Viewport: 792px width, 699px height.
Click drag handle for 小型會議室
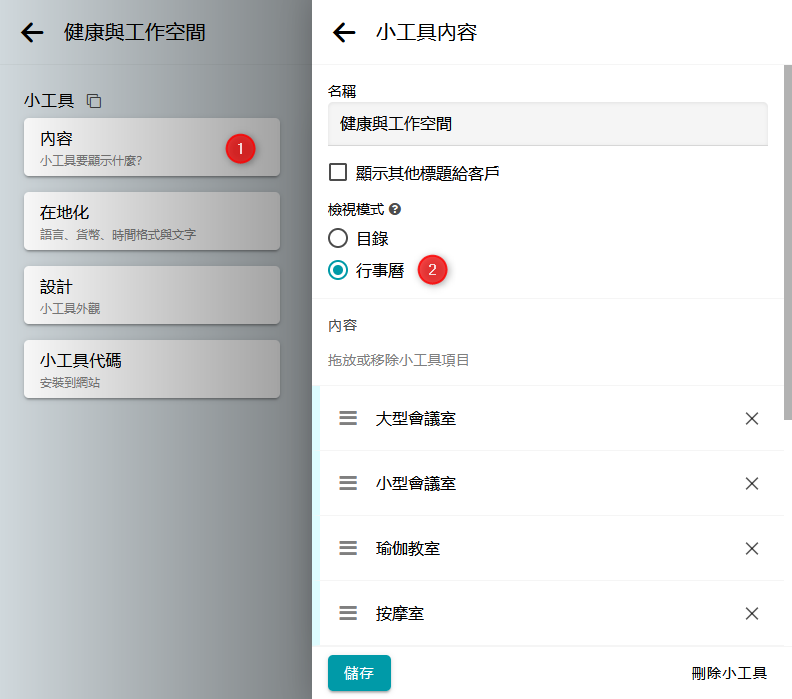348,483
